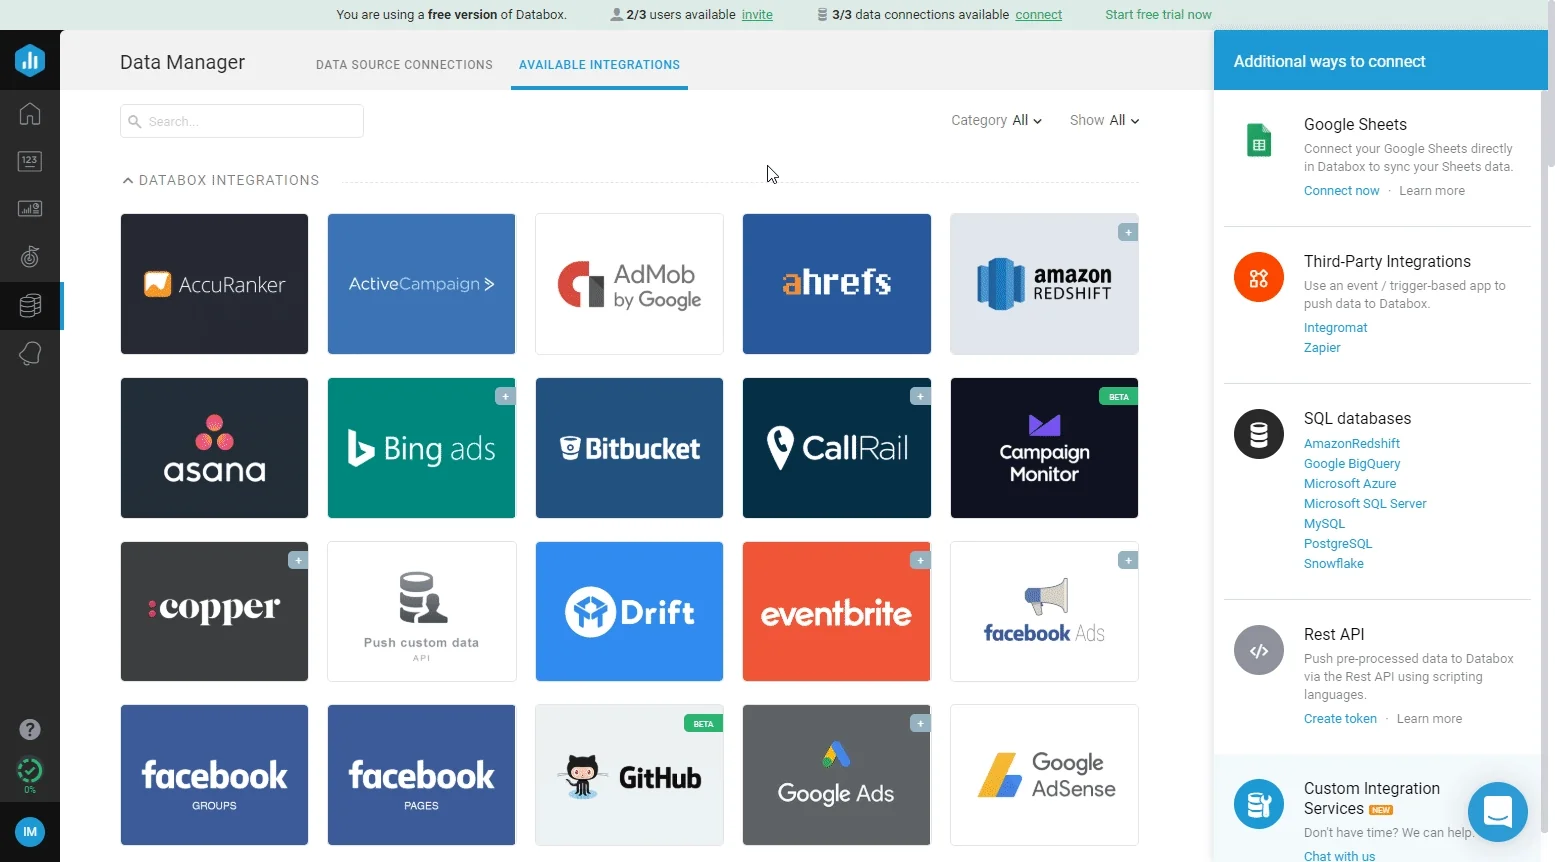The image size is (1555, 862).
Task: Click Connect now for Google Sheets
Action: (x=1341, y=191)
